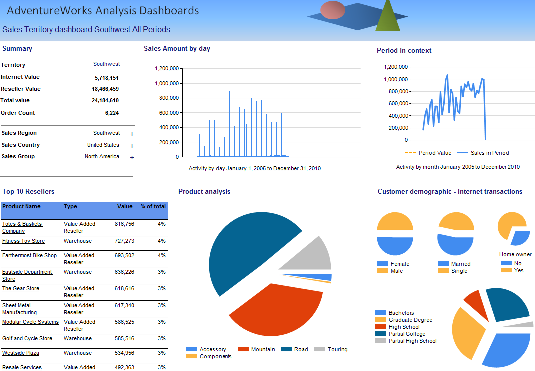Select the Accessory legend swatch

coord(191,349)
